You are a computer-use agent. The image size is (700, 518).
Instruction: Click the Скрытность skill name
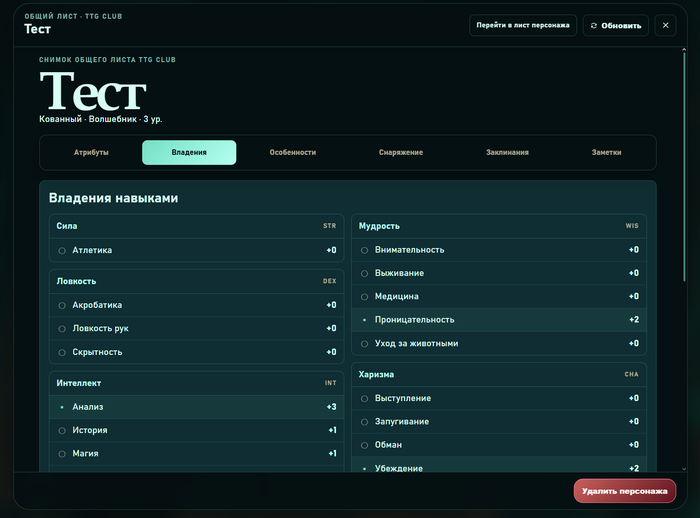[x=97, y=352]
